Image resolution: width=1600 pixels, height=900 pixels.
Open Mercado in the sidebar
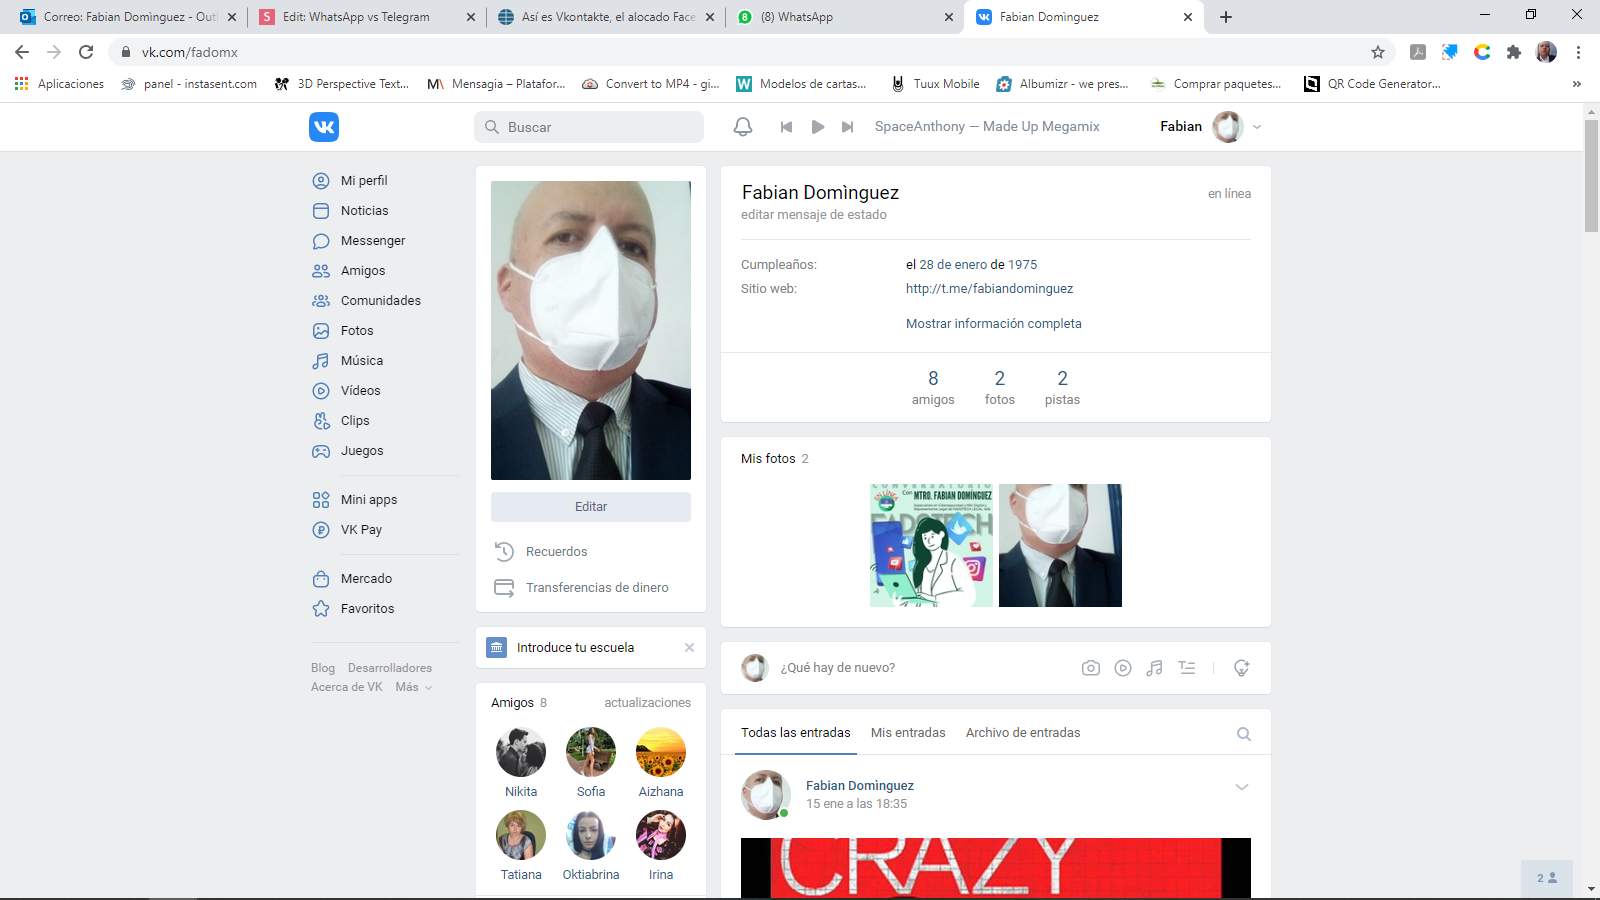point(366,579)
